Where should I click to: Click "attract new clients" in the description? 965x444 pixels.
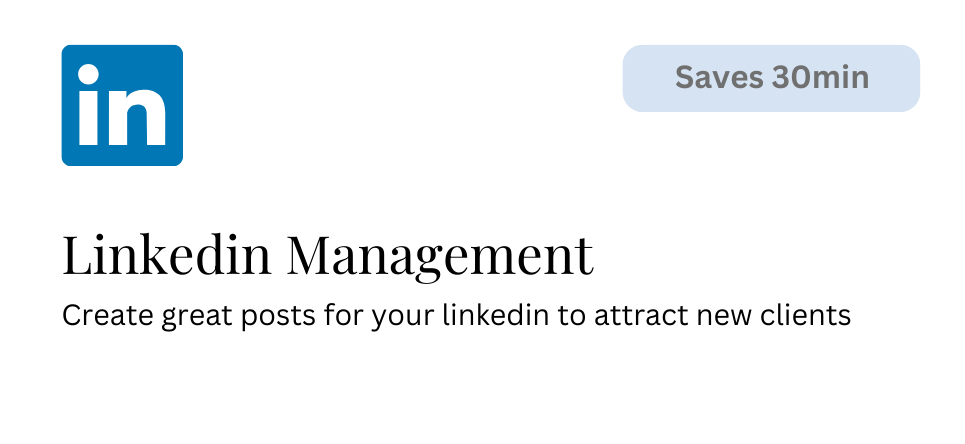(x=722, y=315)
